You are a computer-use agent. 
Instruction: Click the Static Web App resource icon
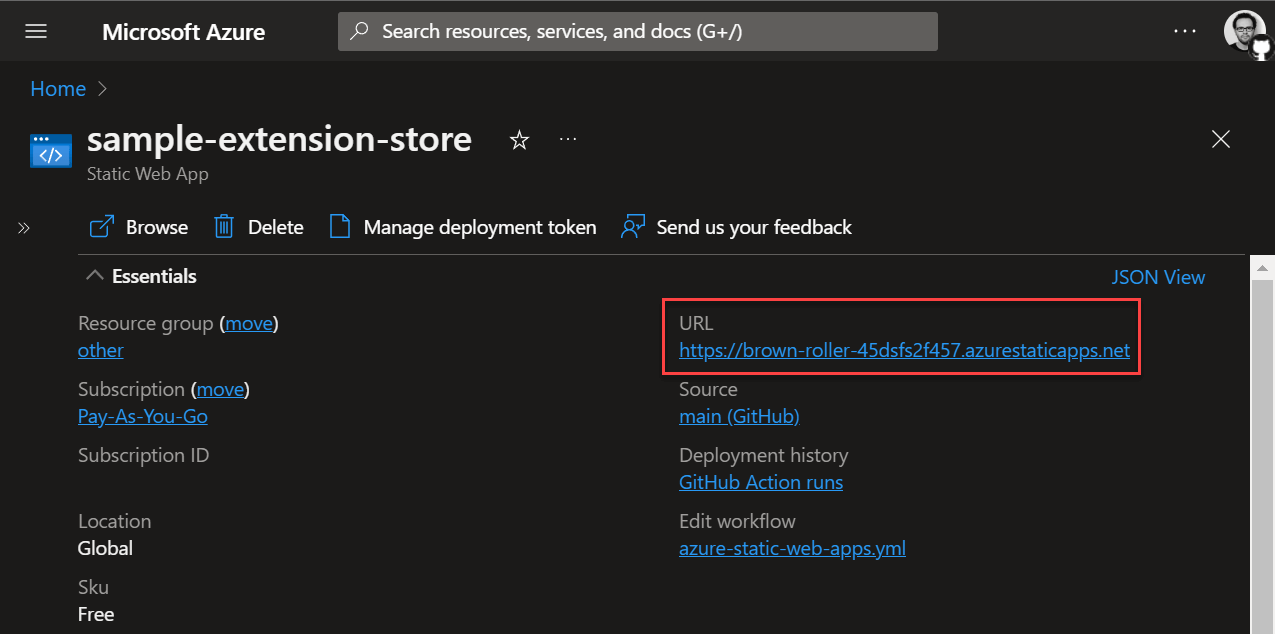click(x=51, y=152)
